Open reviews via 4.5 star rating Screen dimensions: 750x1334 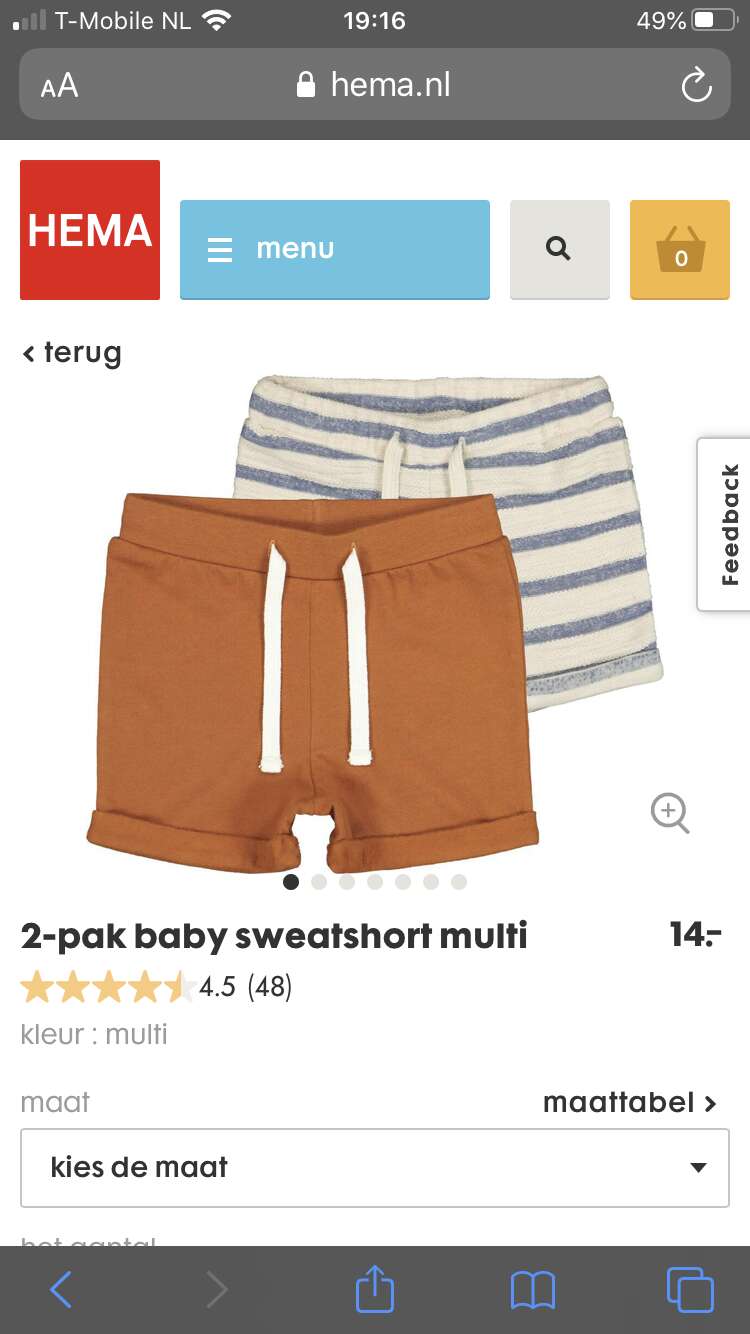(x=156, y=987)
